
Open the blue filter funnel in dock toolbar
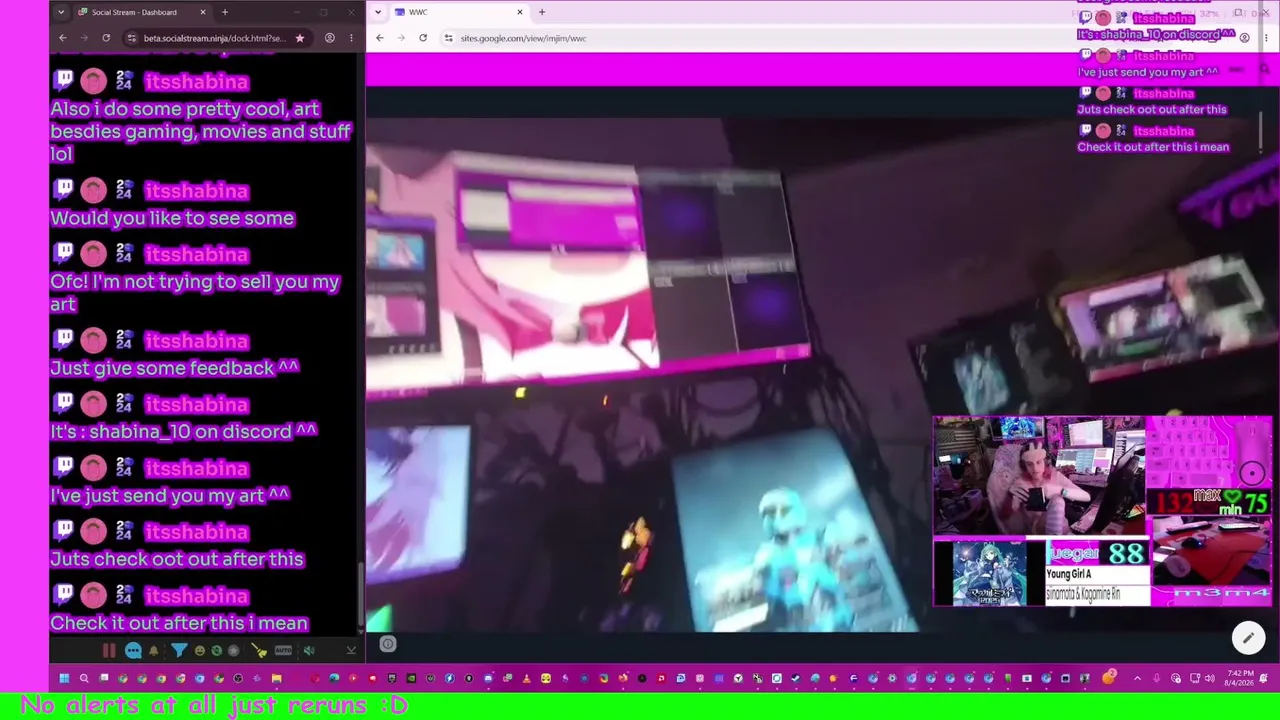click(x=179, y=651)
